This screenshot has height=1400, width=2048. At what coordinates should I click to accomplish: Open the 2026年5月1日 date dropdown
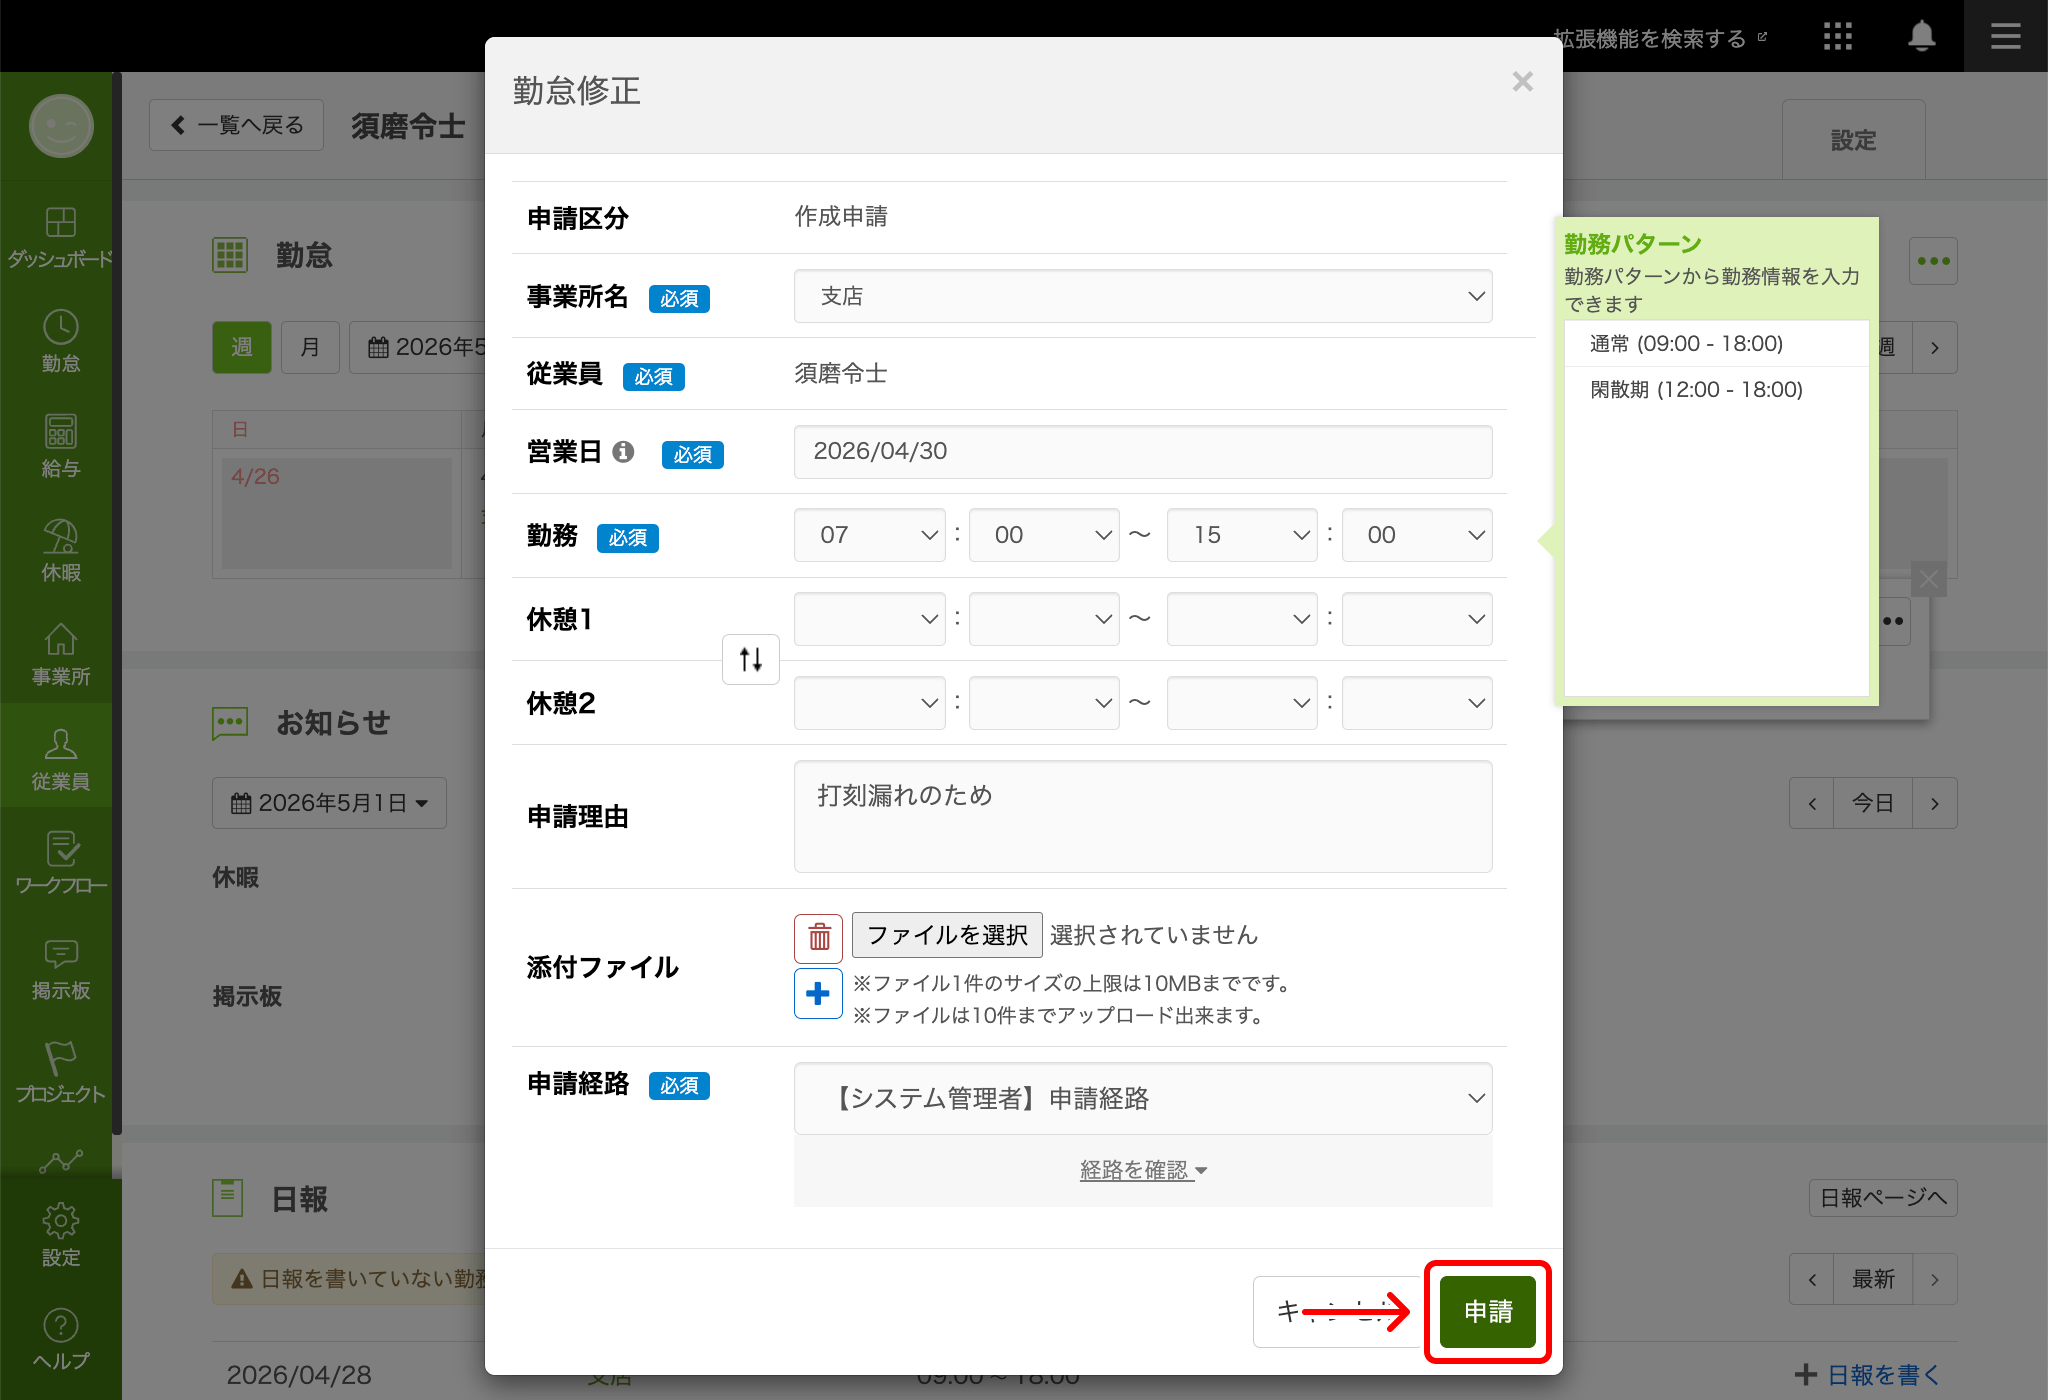[329, 803]
